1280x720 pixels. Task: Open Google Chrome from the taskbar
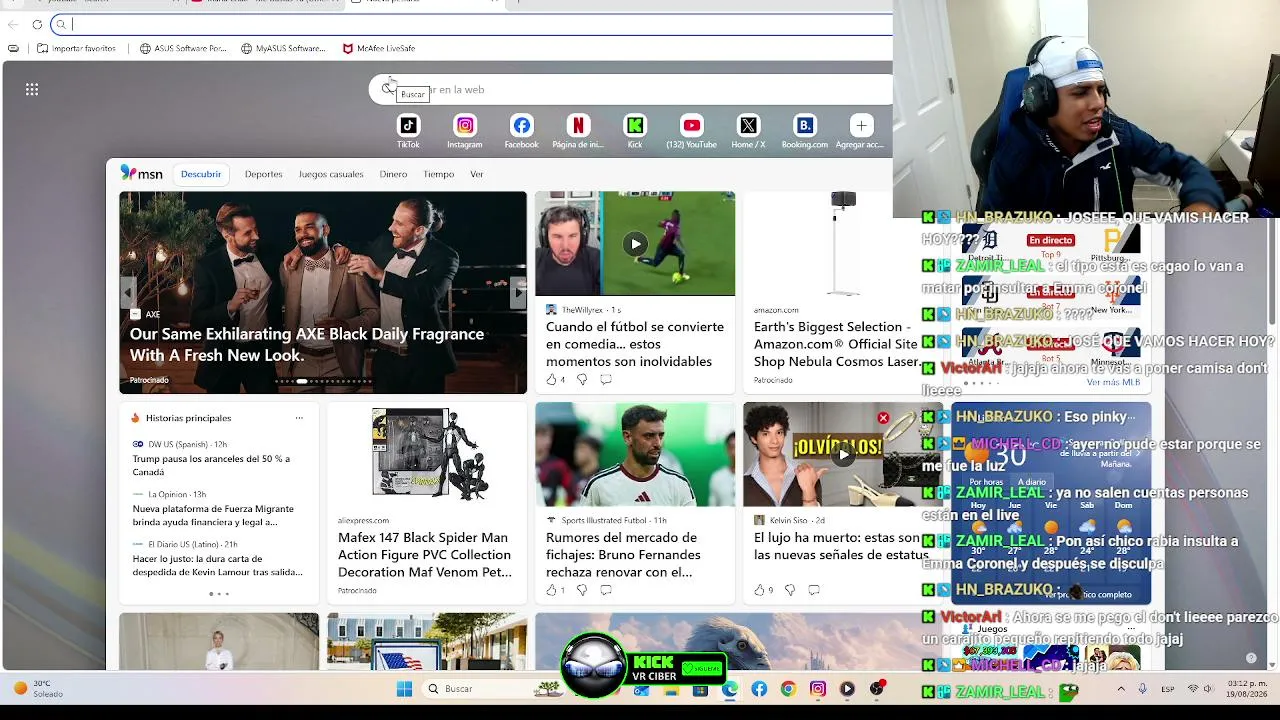(788, 689)
